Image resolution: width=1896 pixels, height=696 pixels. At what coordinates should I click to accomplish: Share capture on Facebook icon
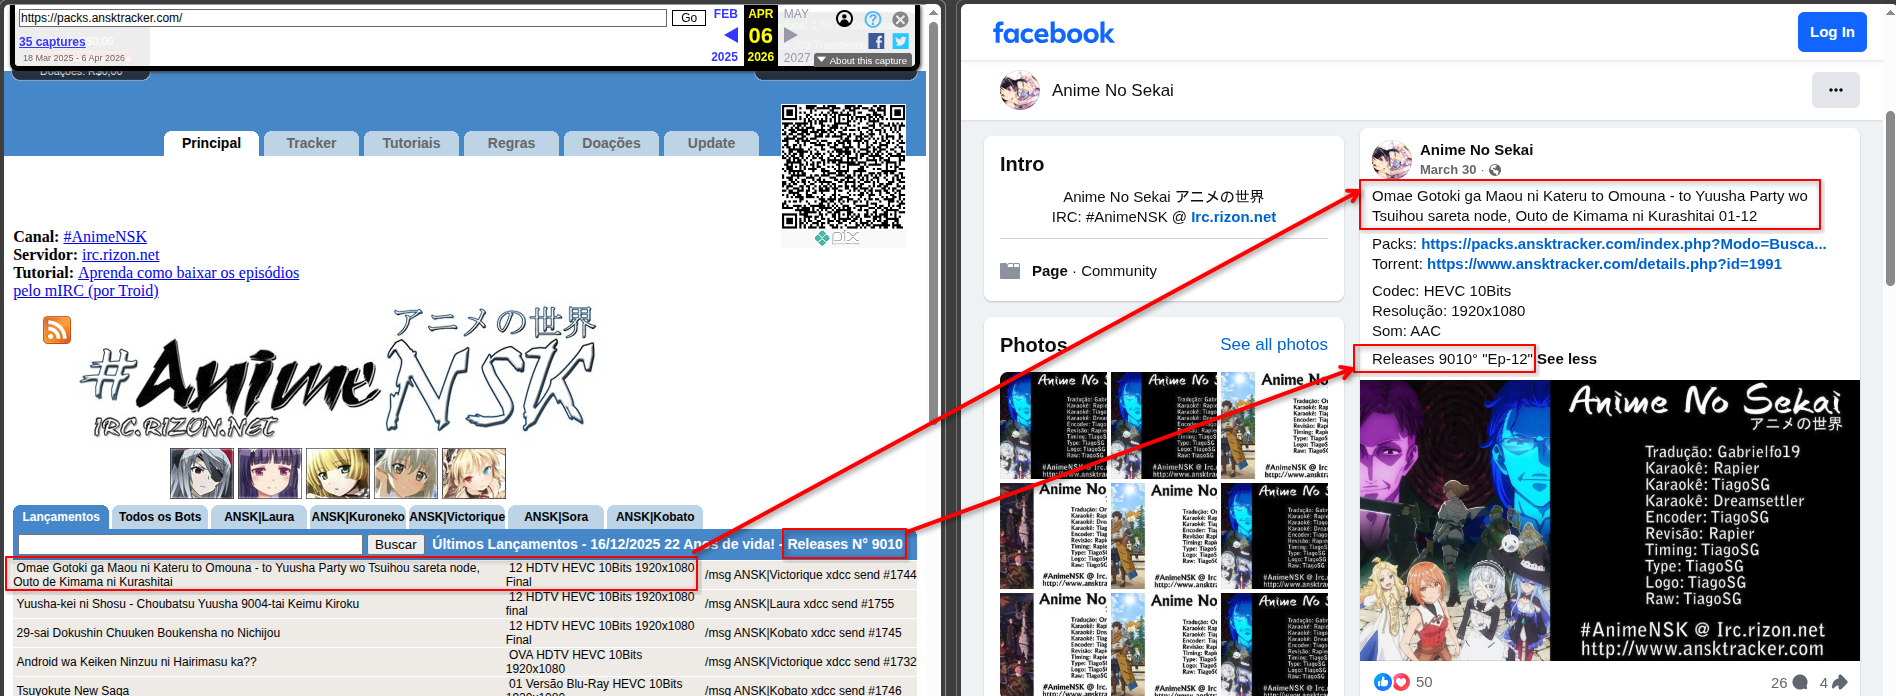click(x=876, y=41)
